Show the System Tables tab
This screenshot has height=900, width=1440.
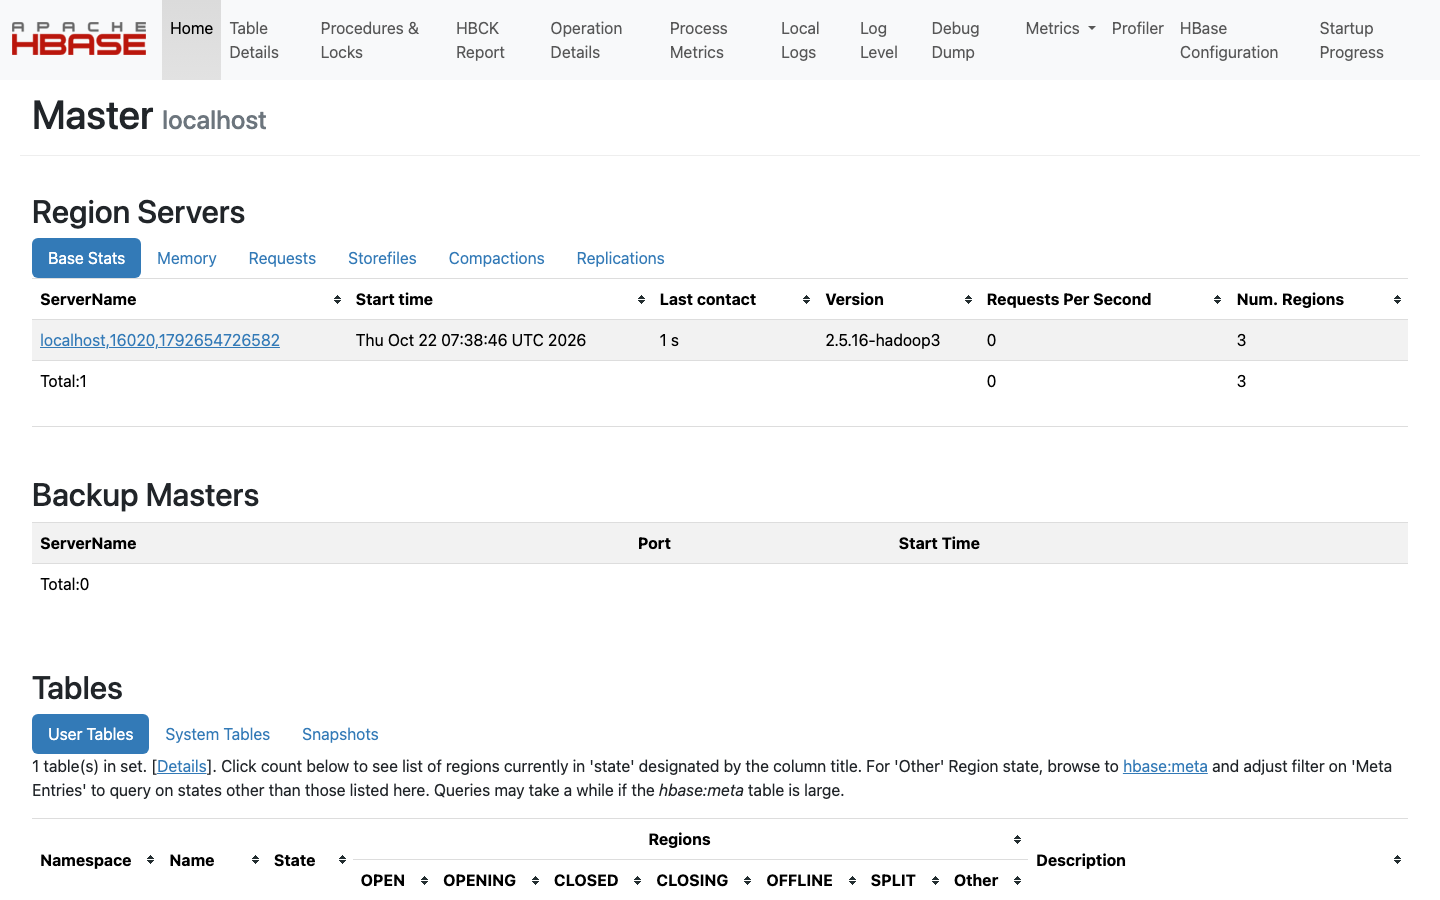coord(217,734)
